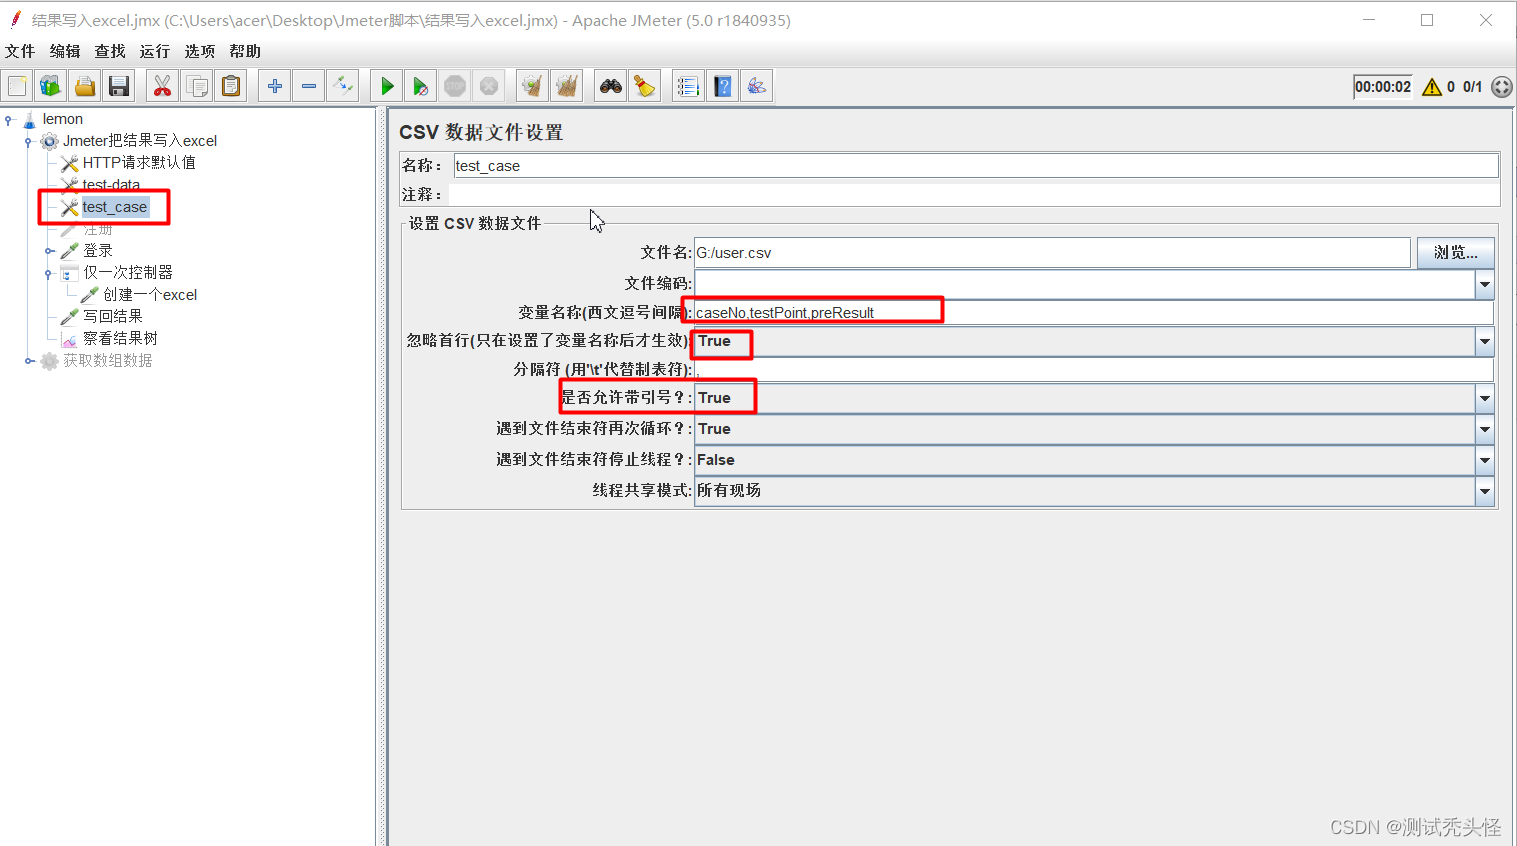The width and height of the screenshot is (1517, 846).
Task: Open the 查找 menu
Action: (110, 51)
